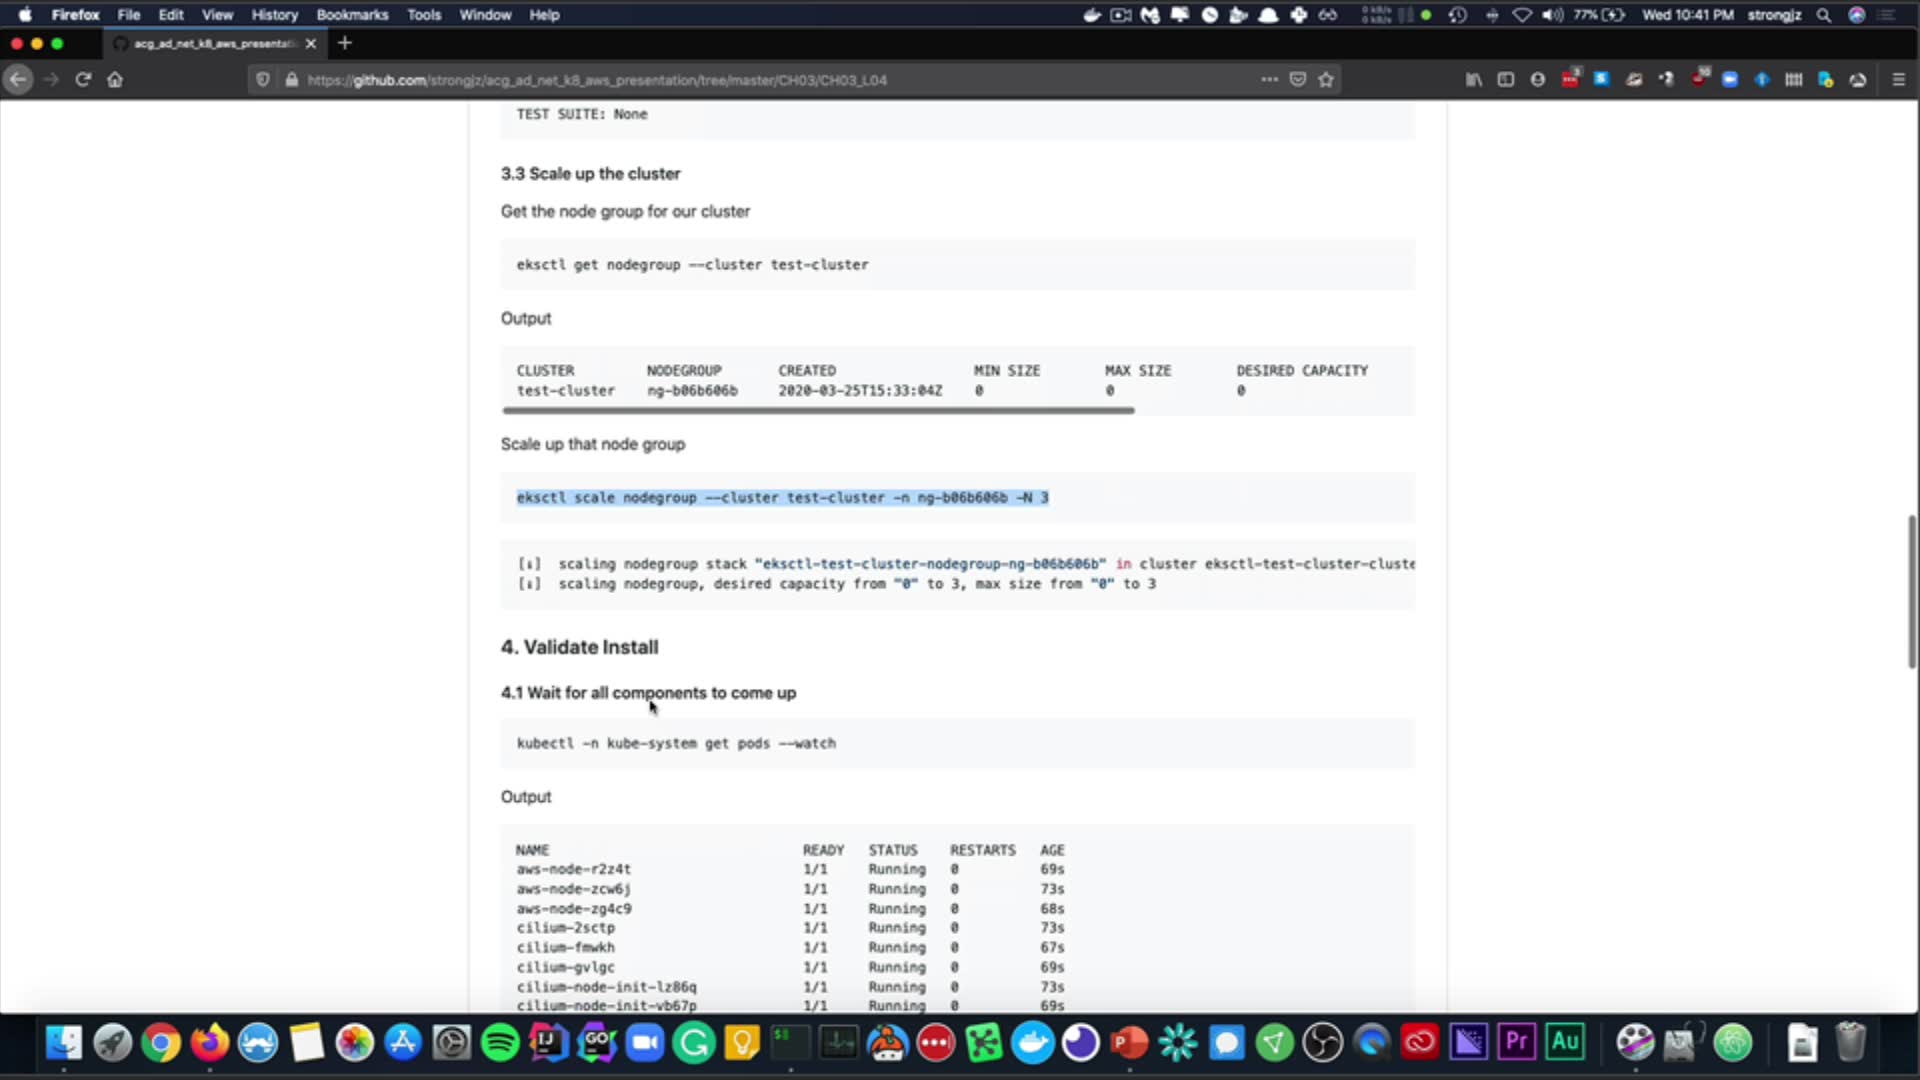Click the eksctl scale nodegroup command text
Image resolution: width=1920 pixels, height=1080 pixels.
pos(782,498)
